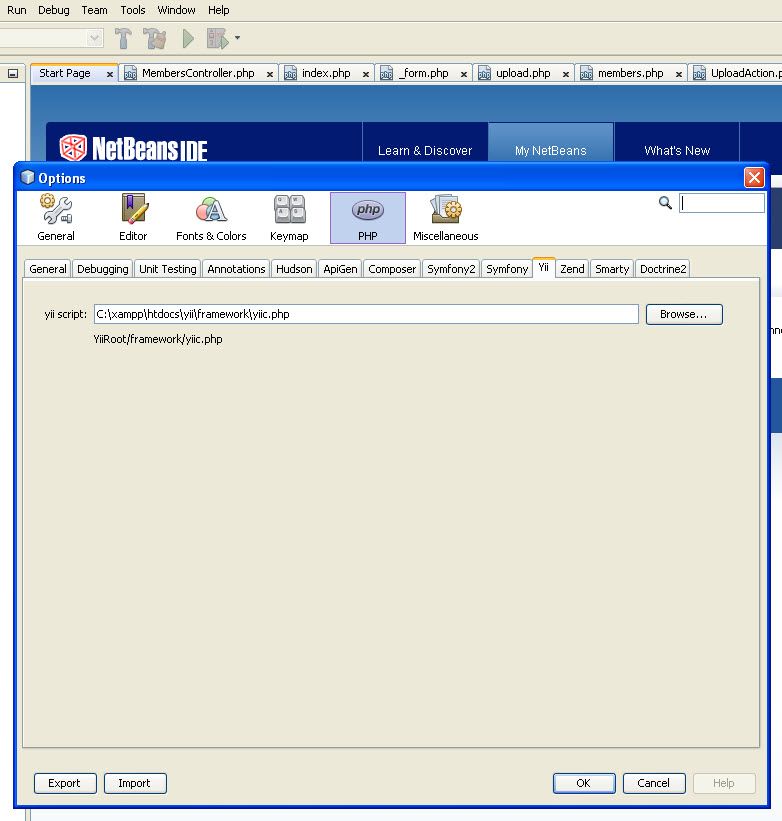Image resolution: width=782 pixels, height=821 pixels.
Task: Click the Debug Project toolbar icon
Action: pos(217,38)
